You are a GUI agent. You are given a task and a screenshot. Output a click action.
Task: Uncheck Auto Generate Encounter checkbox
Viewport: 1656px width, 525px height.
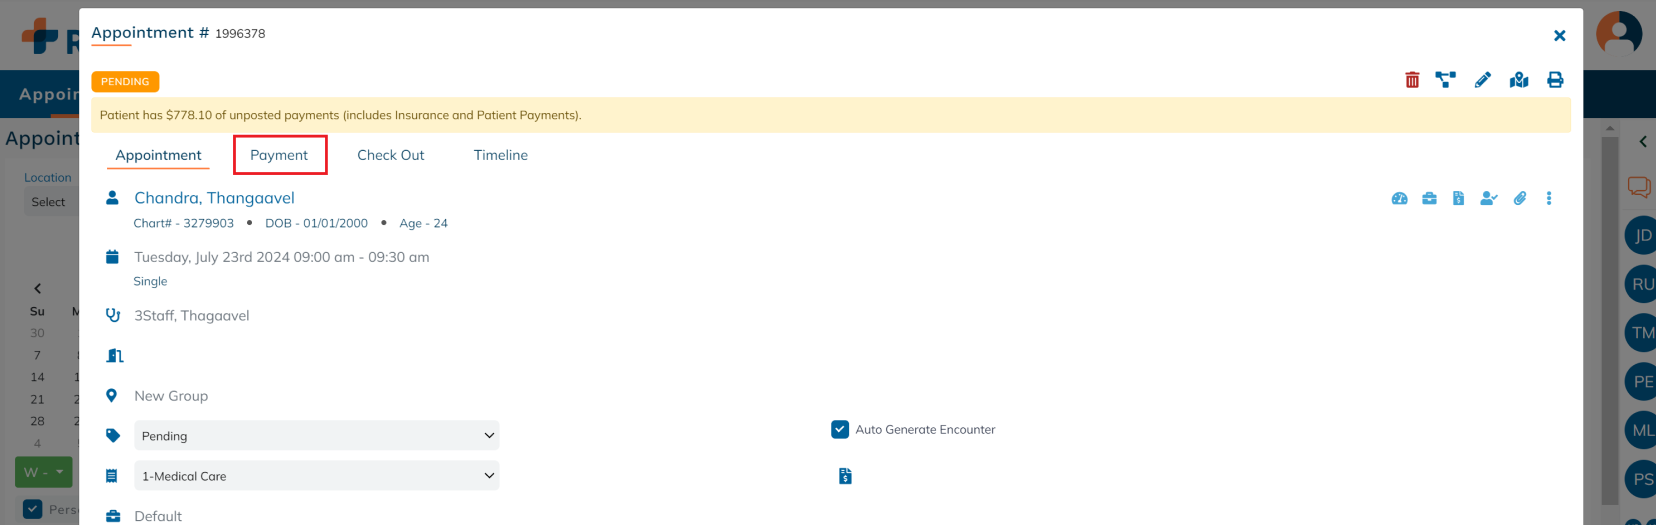point(840,429)
